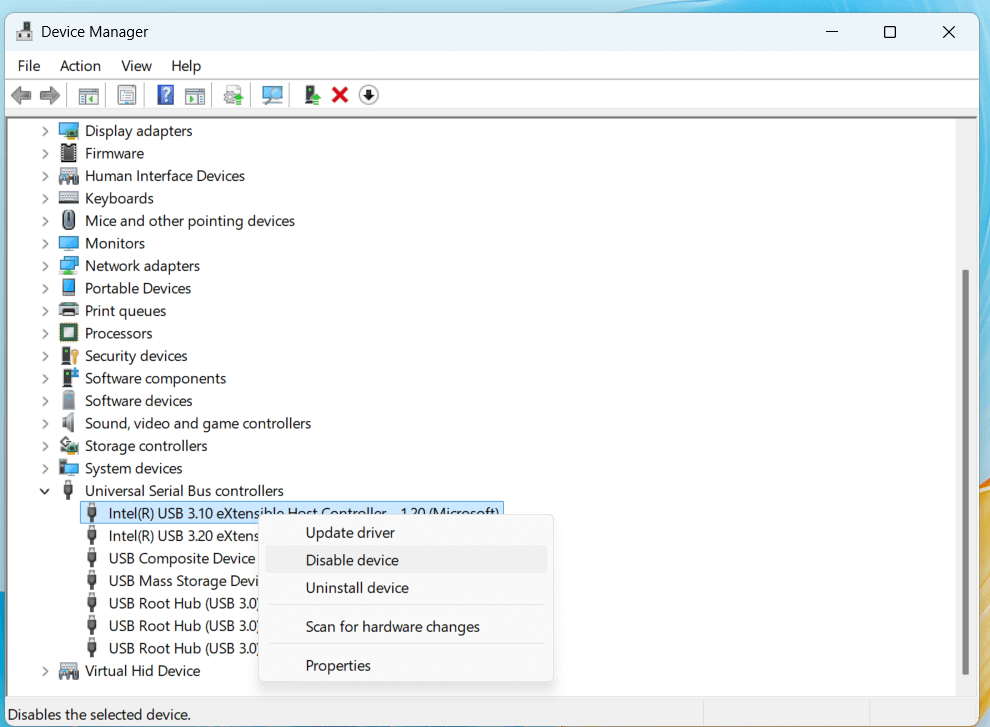Expand the Sound, video and game controllers category
The width and height of the screenshot is (990, 727).
pos(45,423)
